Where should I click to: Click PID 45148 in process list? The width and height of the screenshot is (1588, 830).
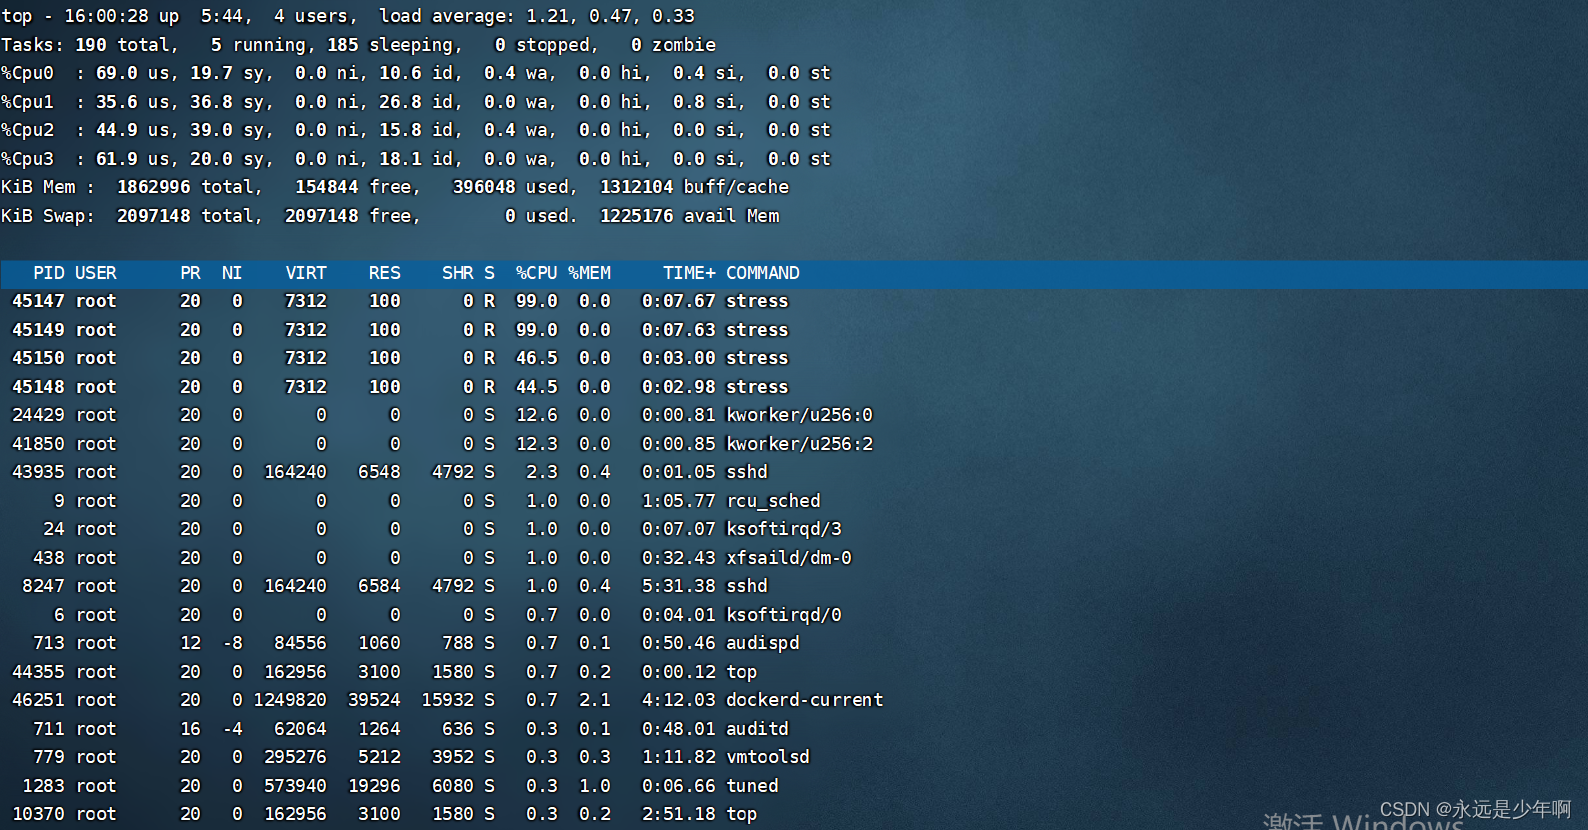(38, 387)
